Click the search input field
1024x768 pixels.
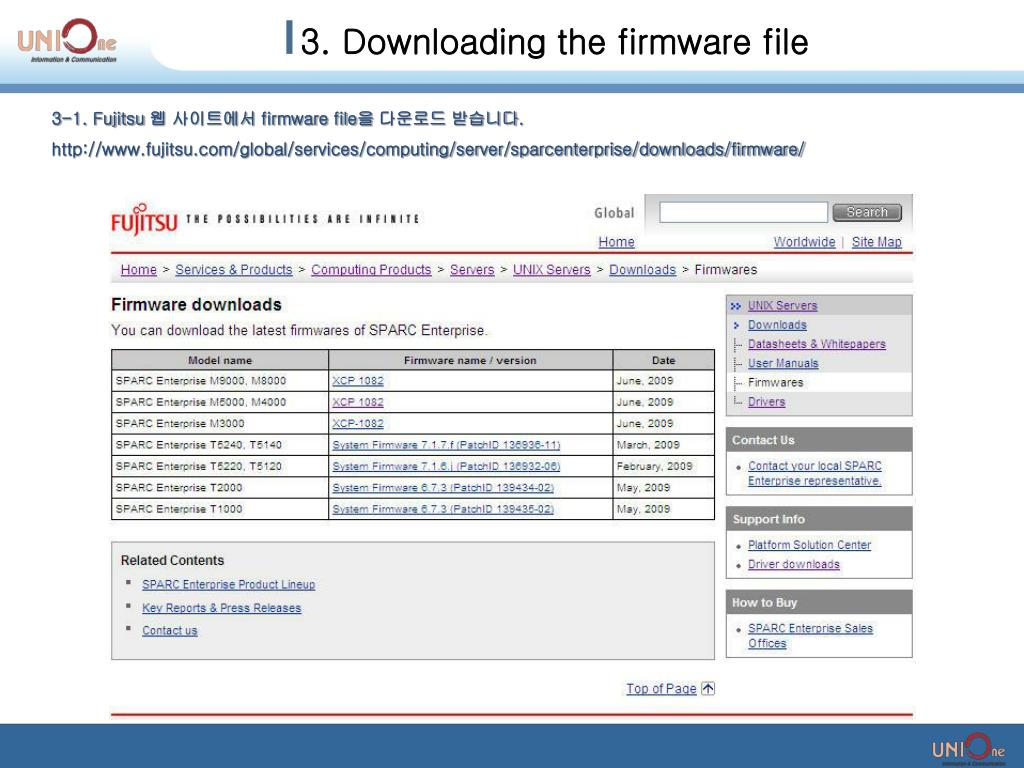(743, 212)
